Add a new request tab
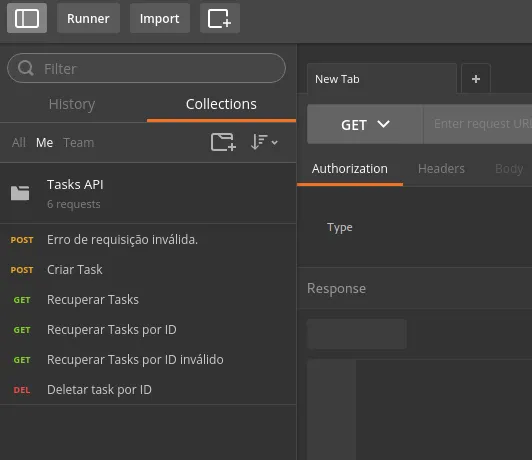 [x=476, y=79]
